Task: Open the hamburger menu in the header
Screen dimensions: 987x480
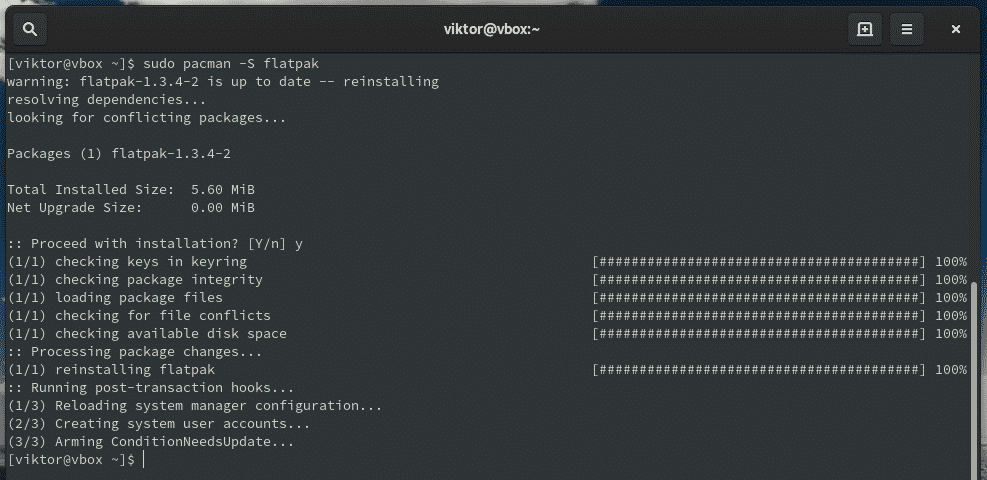Action: click(x=906, y=29)
